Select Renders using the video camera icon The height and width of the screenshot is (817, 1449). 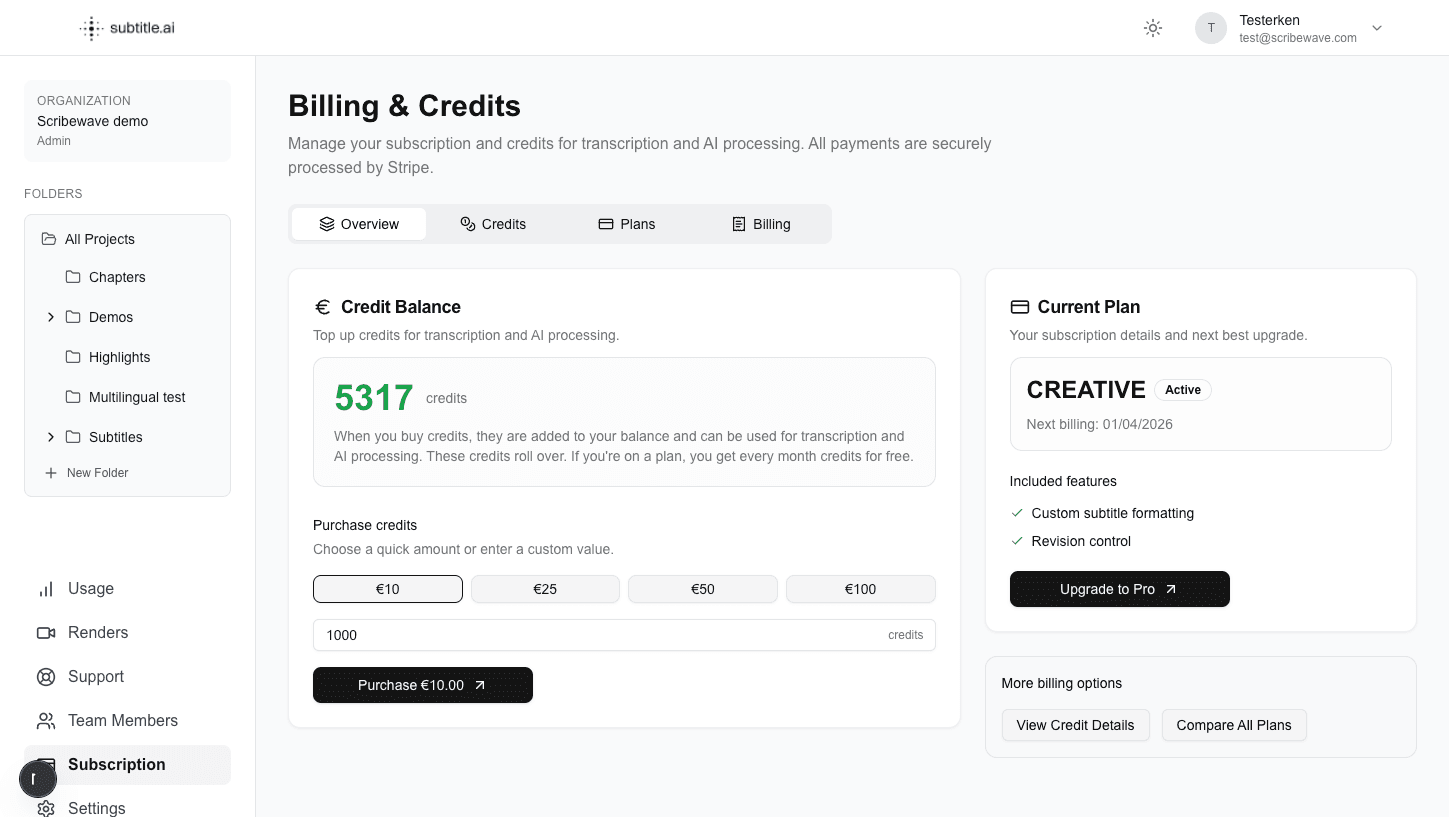pos(46,632)
